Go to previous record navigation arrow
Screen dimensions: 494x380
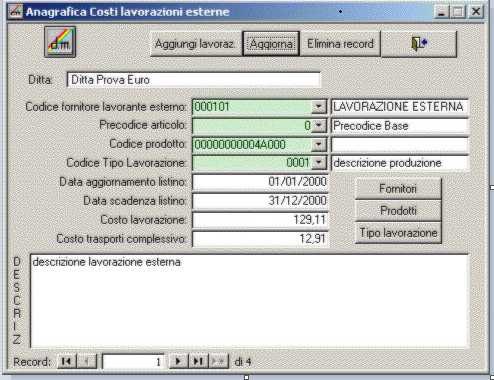tap(87, 361)
